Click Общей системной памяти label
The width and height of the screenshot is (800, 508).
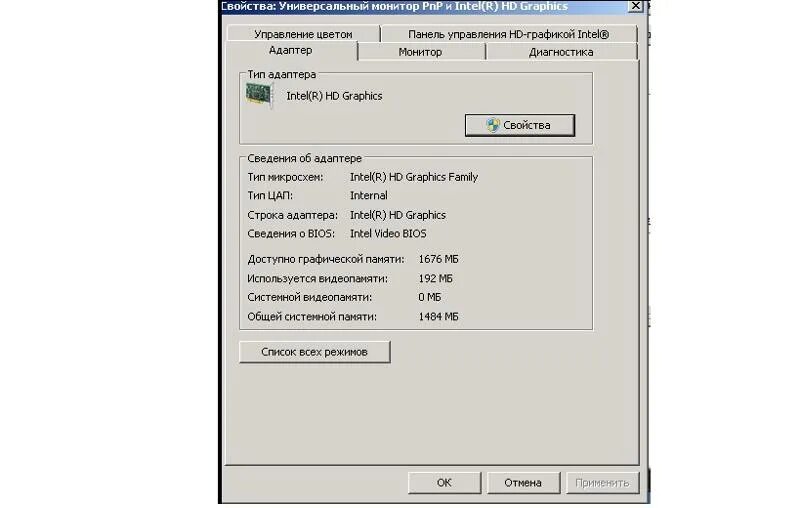[312, 317]
